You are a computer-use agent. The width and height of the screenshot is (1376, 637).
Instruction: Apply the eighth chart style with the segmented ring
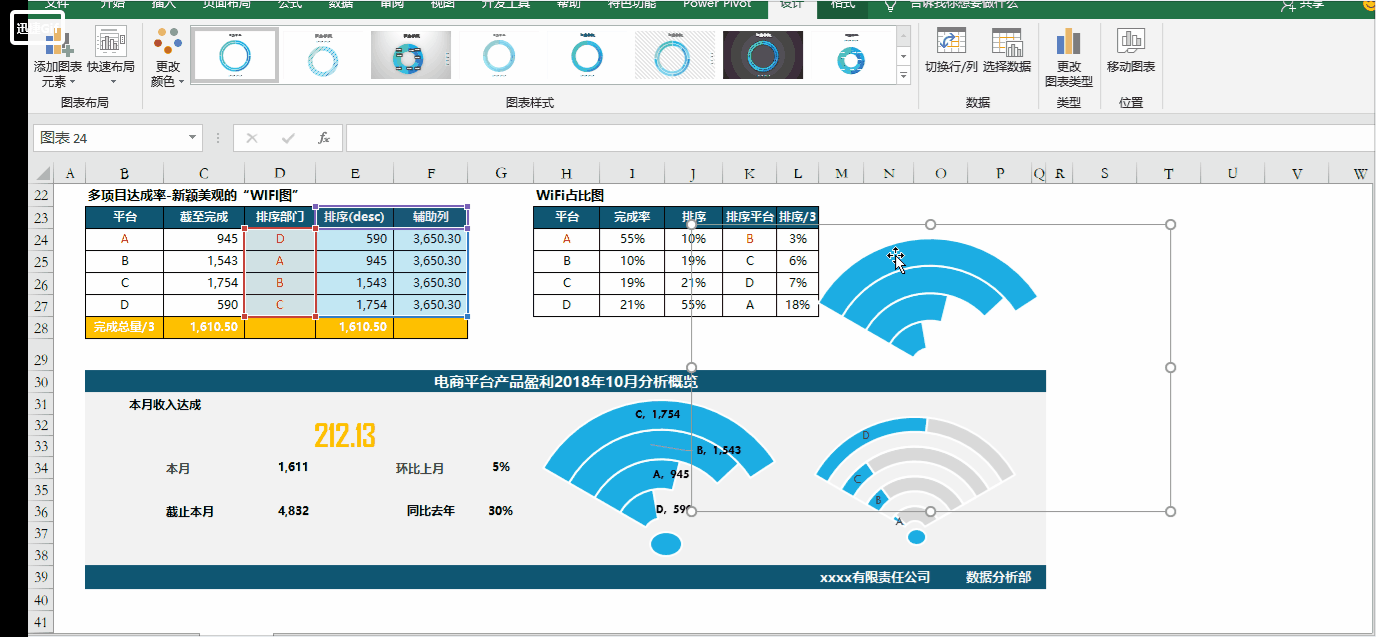[851, 54]
